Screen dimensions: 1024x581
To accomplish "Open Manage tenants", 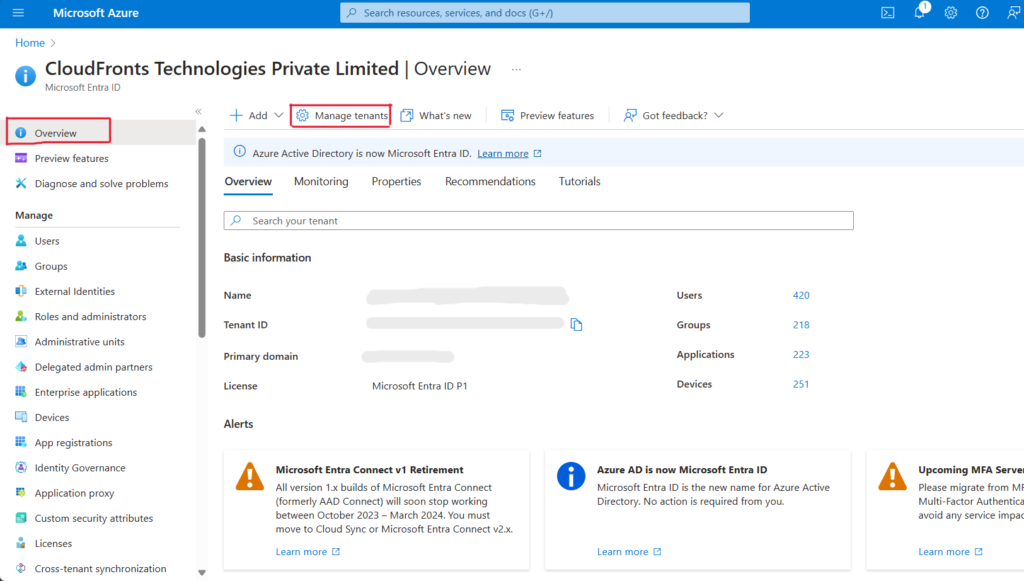I will pos(342,116).
